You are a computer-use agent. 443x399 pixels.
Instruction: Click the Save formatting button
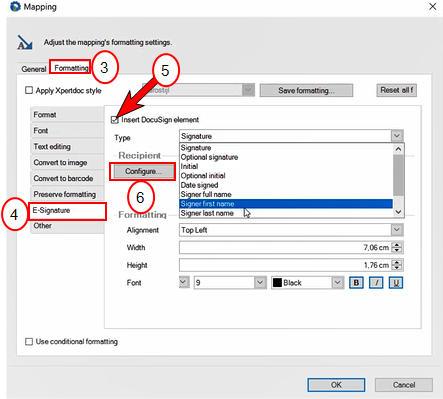pos(306,90)
